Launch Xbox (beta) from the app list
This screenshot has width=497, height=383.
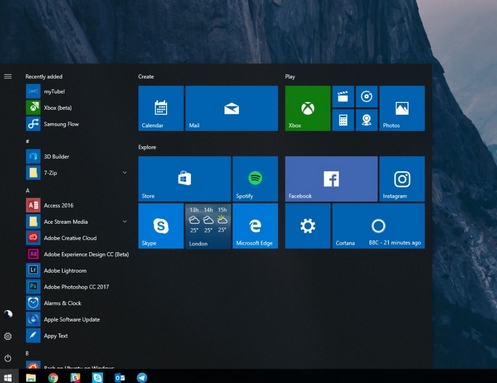[x=77, y=108]
